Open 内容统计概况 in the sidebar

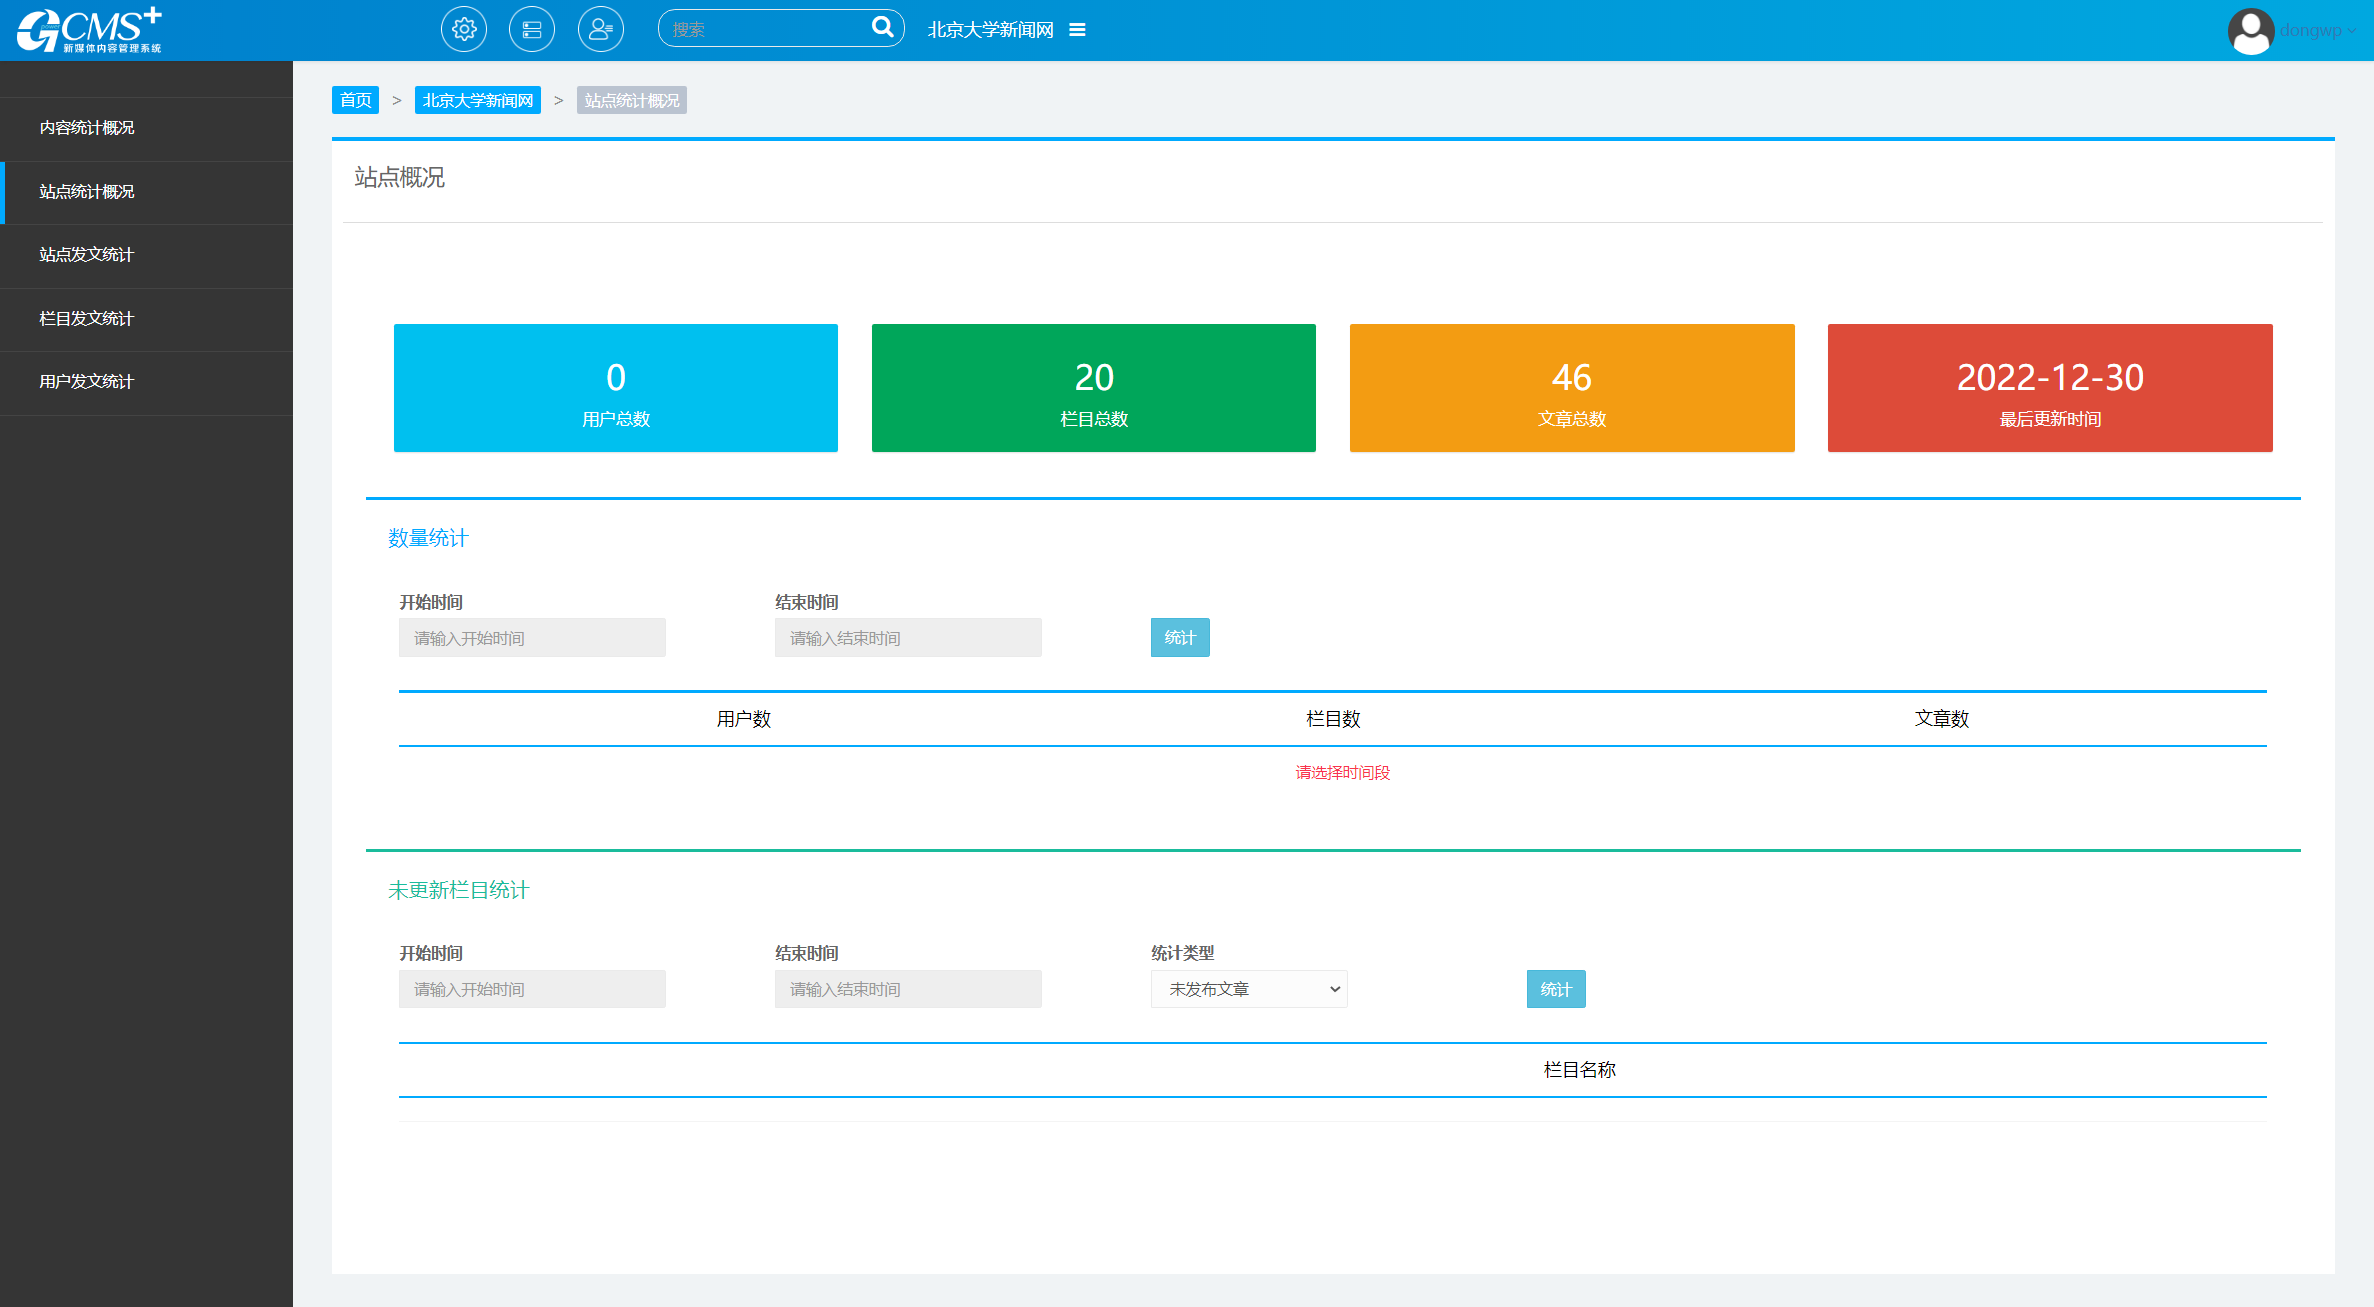[x=87, y=128]
